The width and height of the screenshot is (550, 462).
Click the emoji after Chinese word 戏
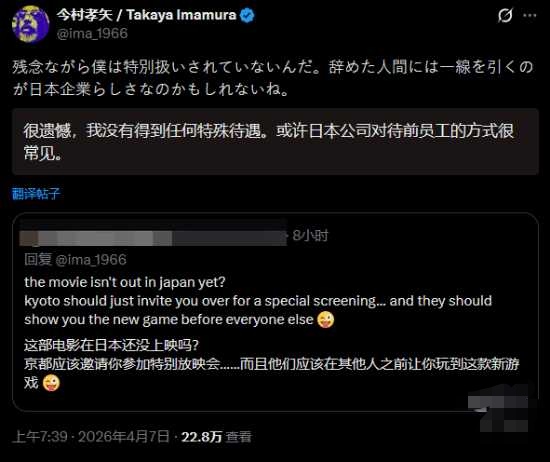[x=51, y=383]
